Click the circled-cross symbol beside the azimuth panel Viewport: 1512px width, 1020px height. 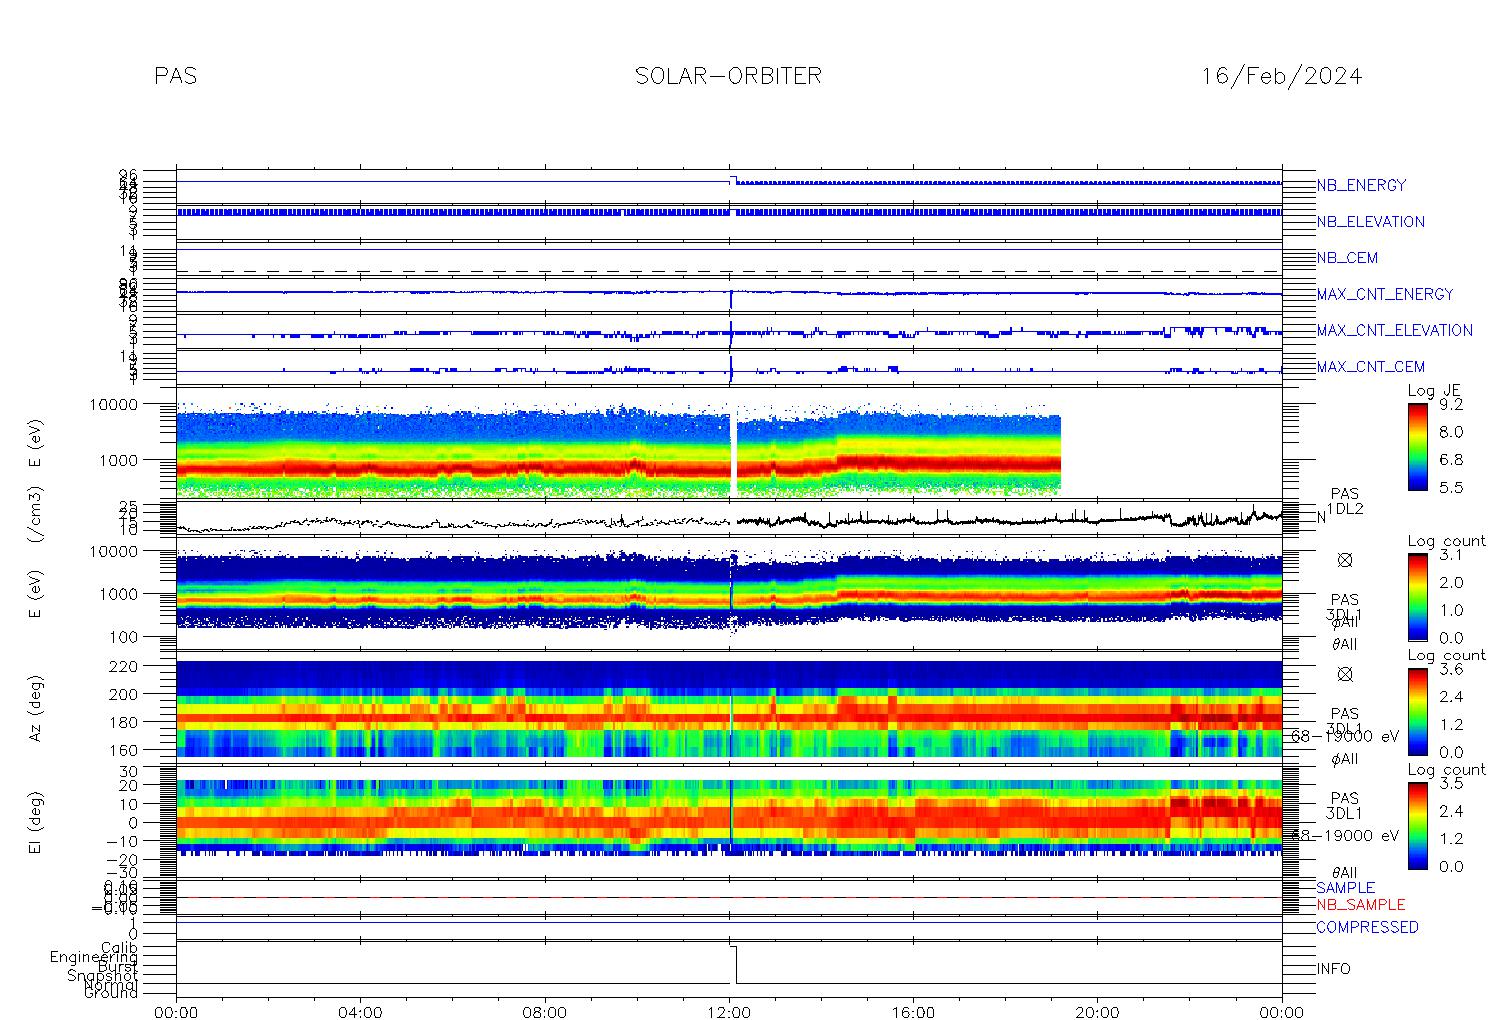coord(1344,674)
